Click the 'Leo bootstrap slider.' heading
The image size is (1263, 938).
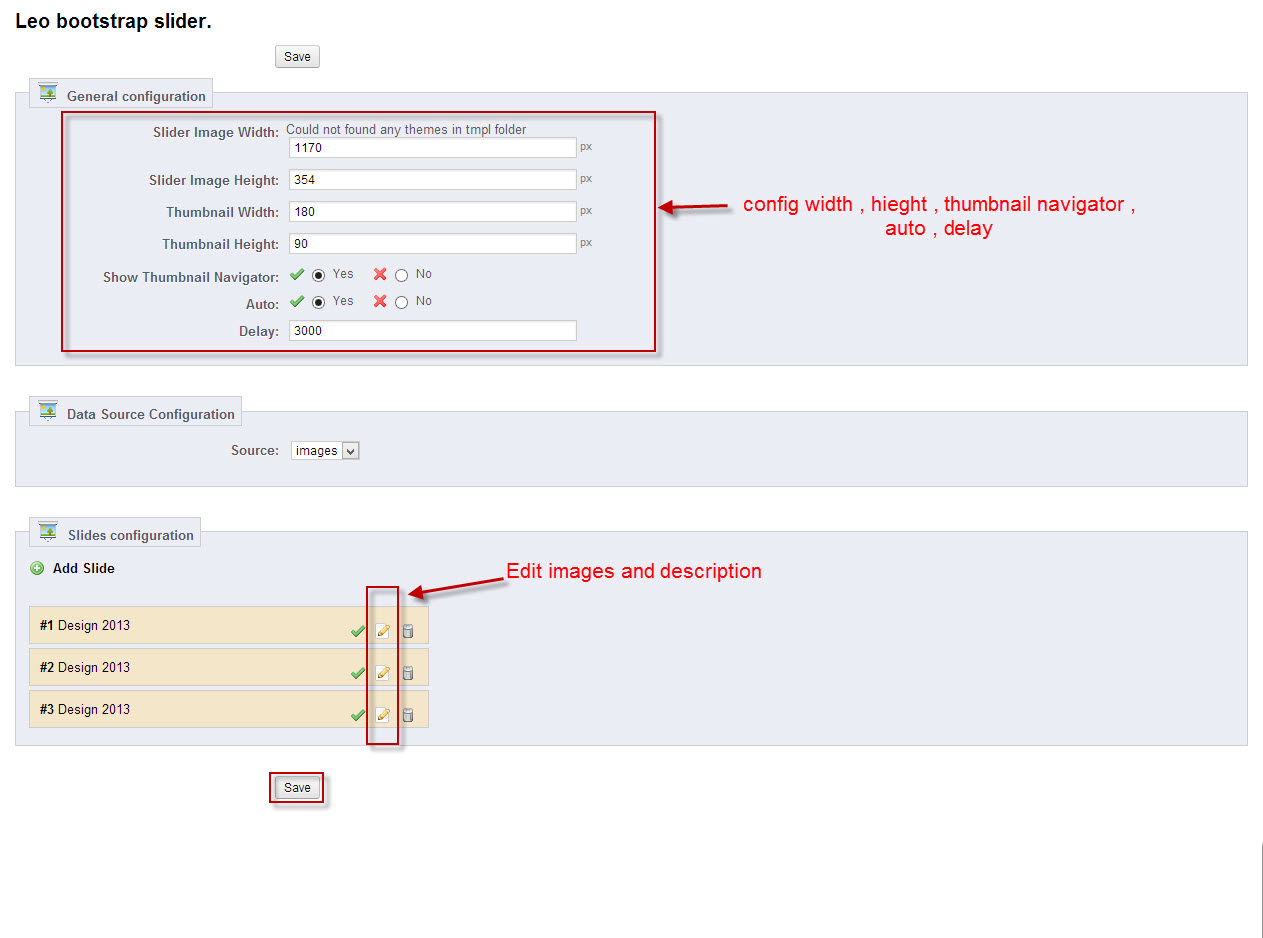point(113,21)
